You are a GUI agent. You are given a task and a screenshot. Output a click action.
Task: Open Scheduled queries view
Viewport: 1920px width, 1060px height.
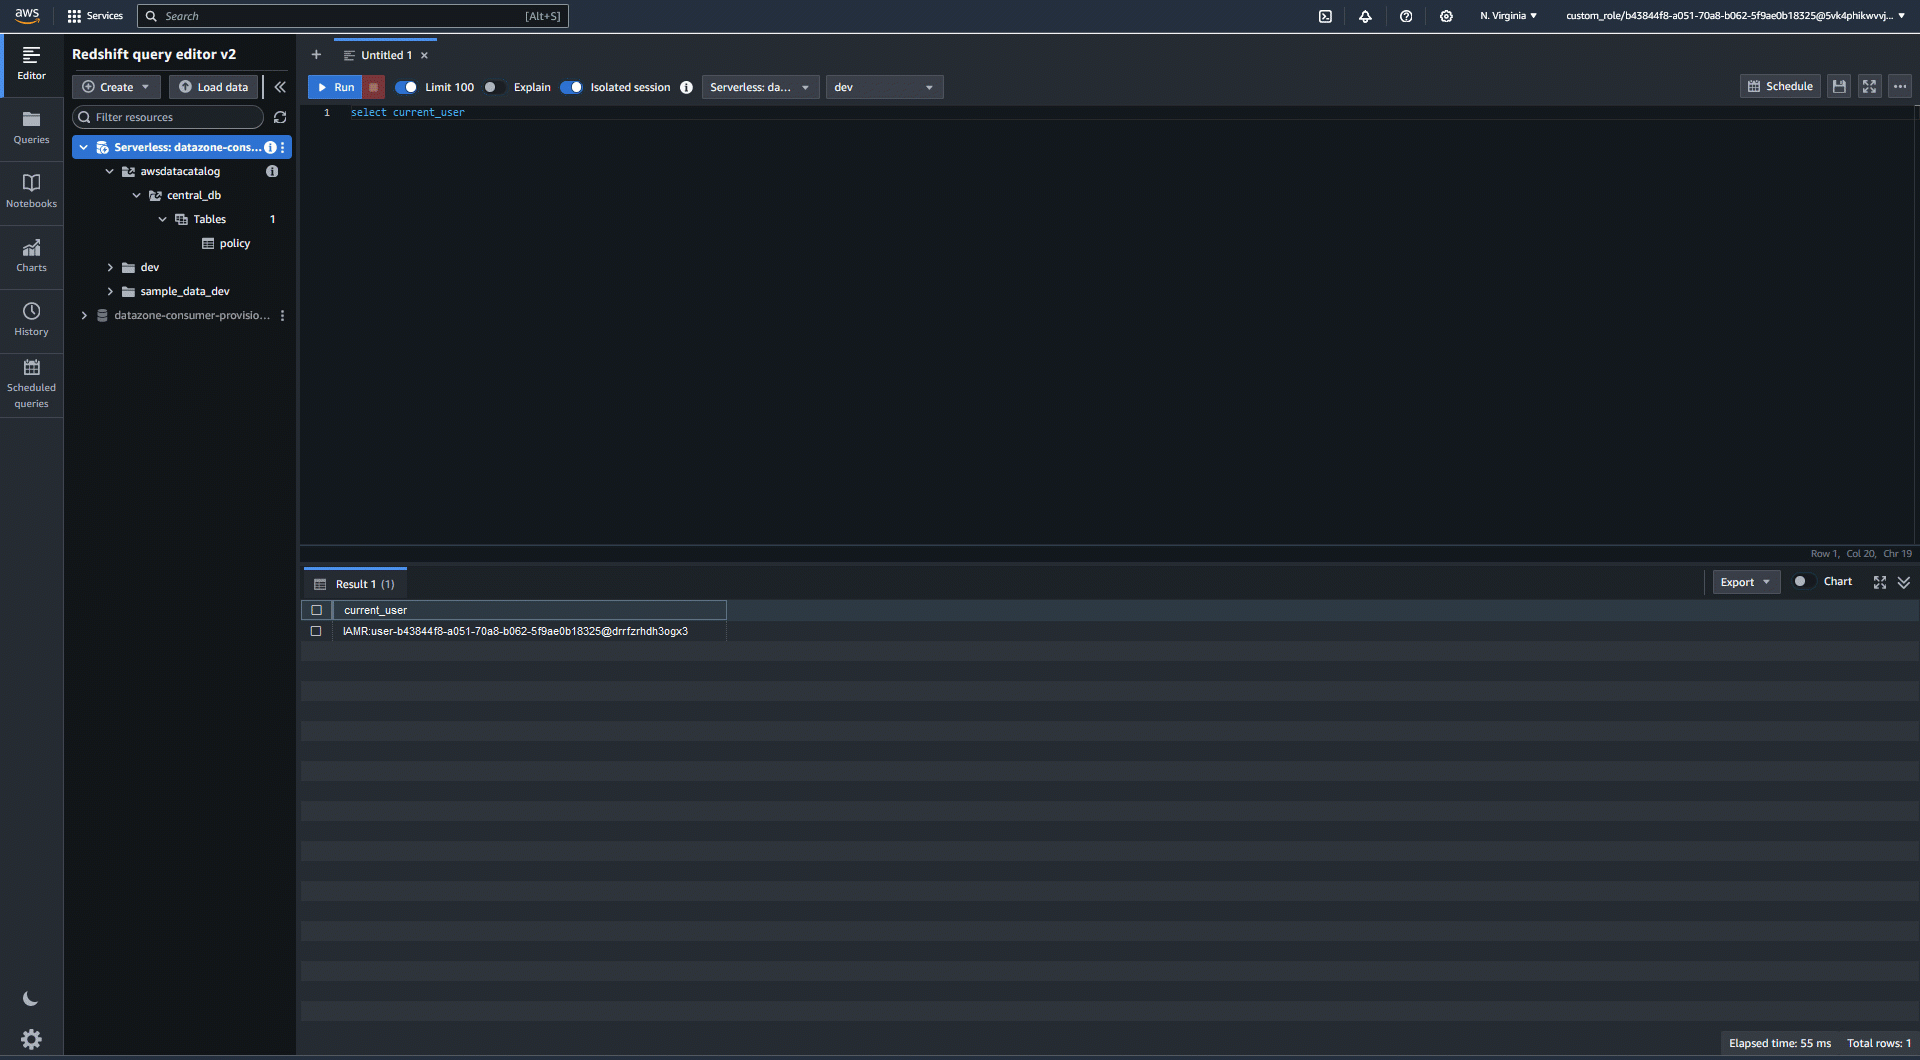click(x=32, y=385)
